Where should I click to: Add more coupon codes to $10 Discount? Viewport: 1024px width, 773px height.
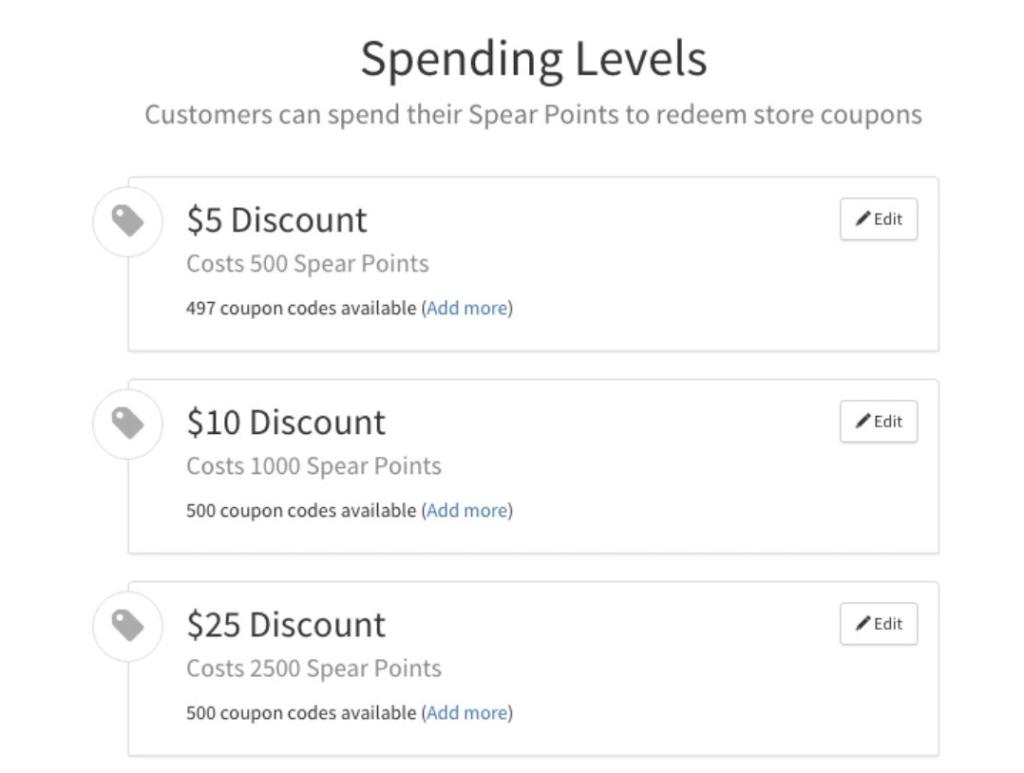point(467,510)
